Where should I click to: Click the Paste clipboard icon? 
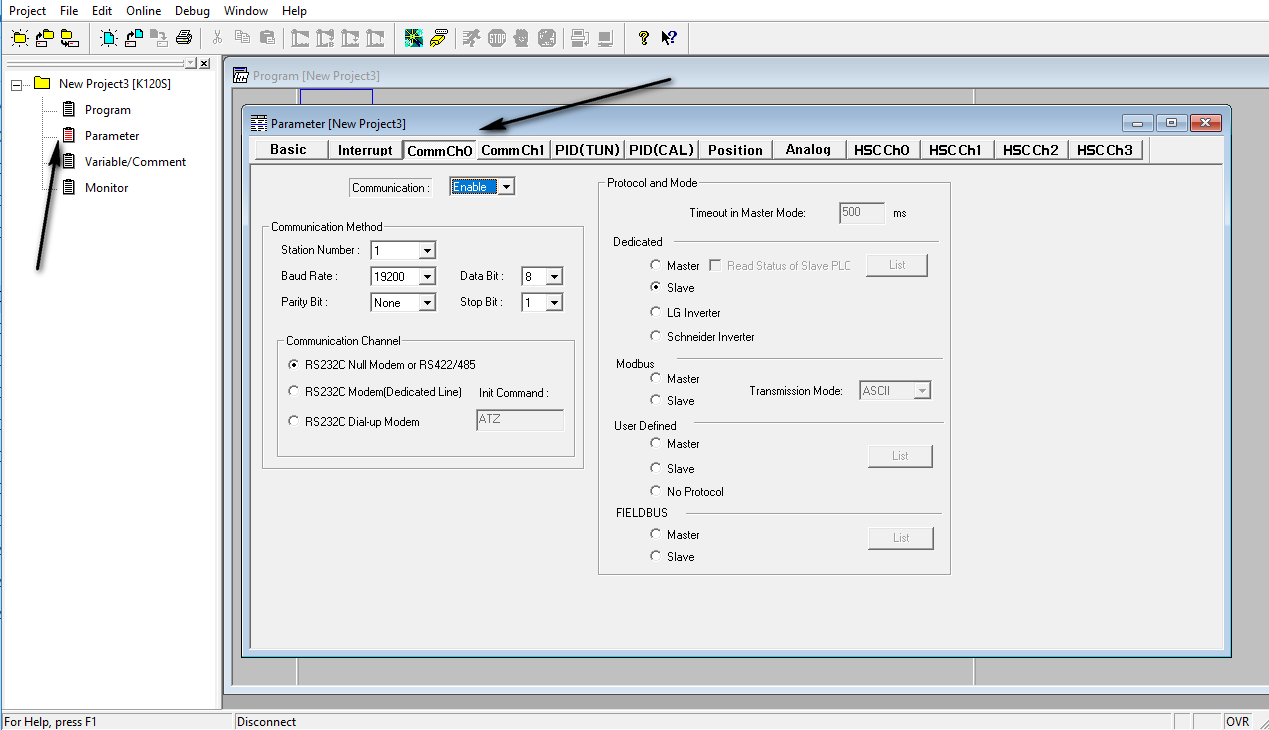tap(267, 38)
